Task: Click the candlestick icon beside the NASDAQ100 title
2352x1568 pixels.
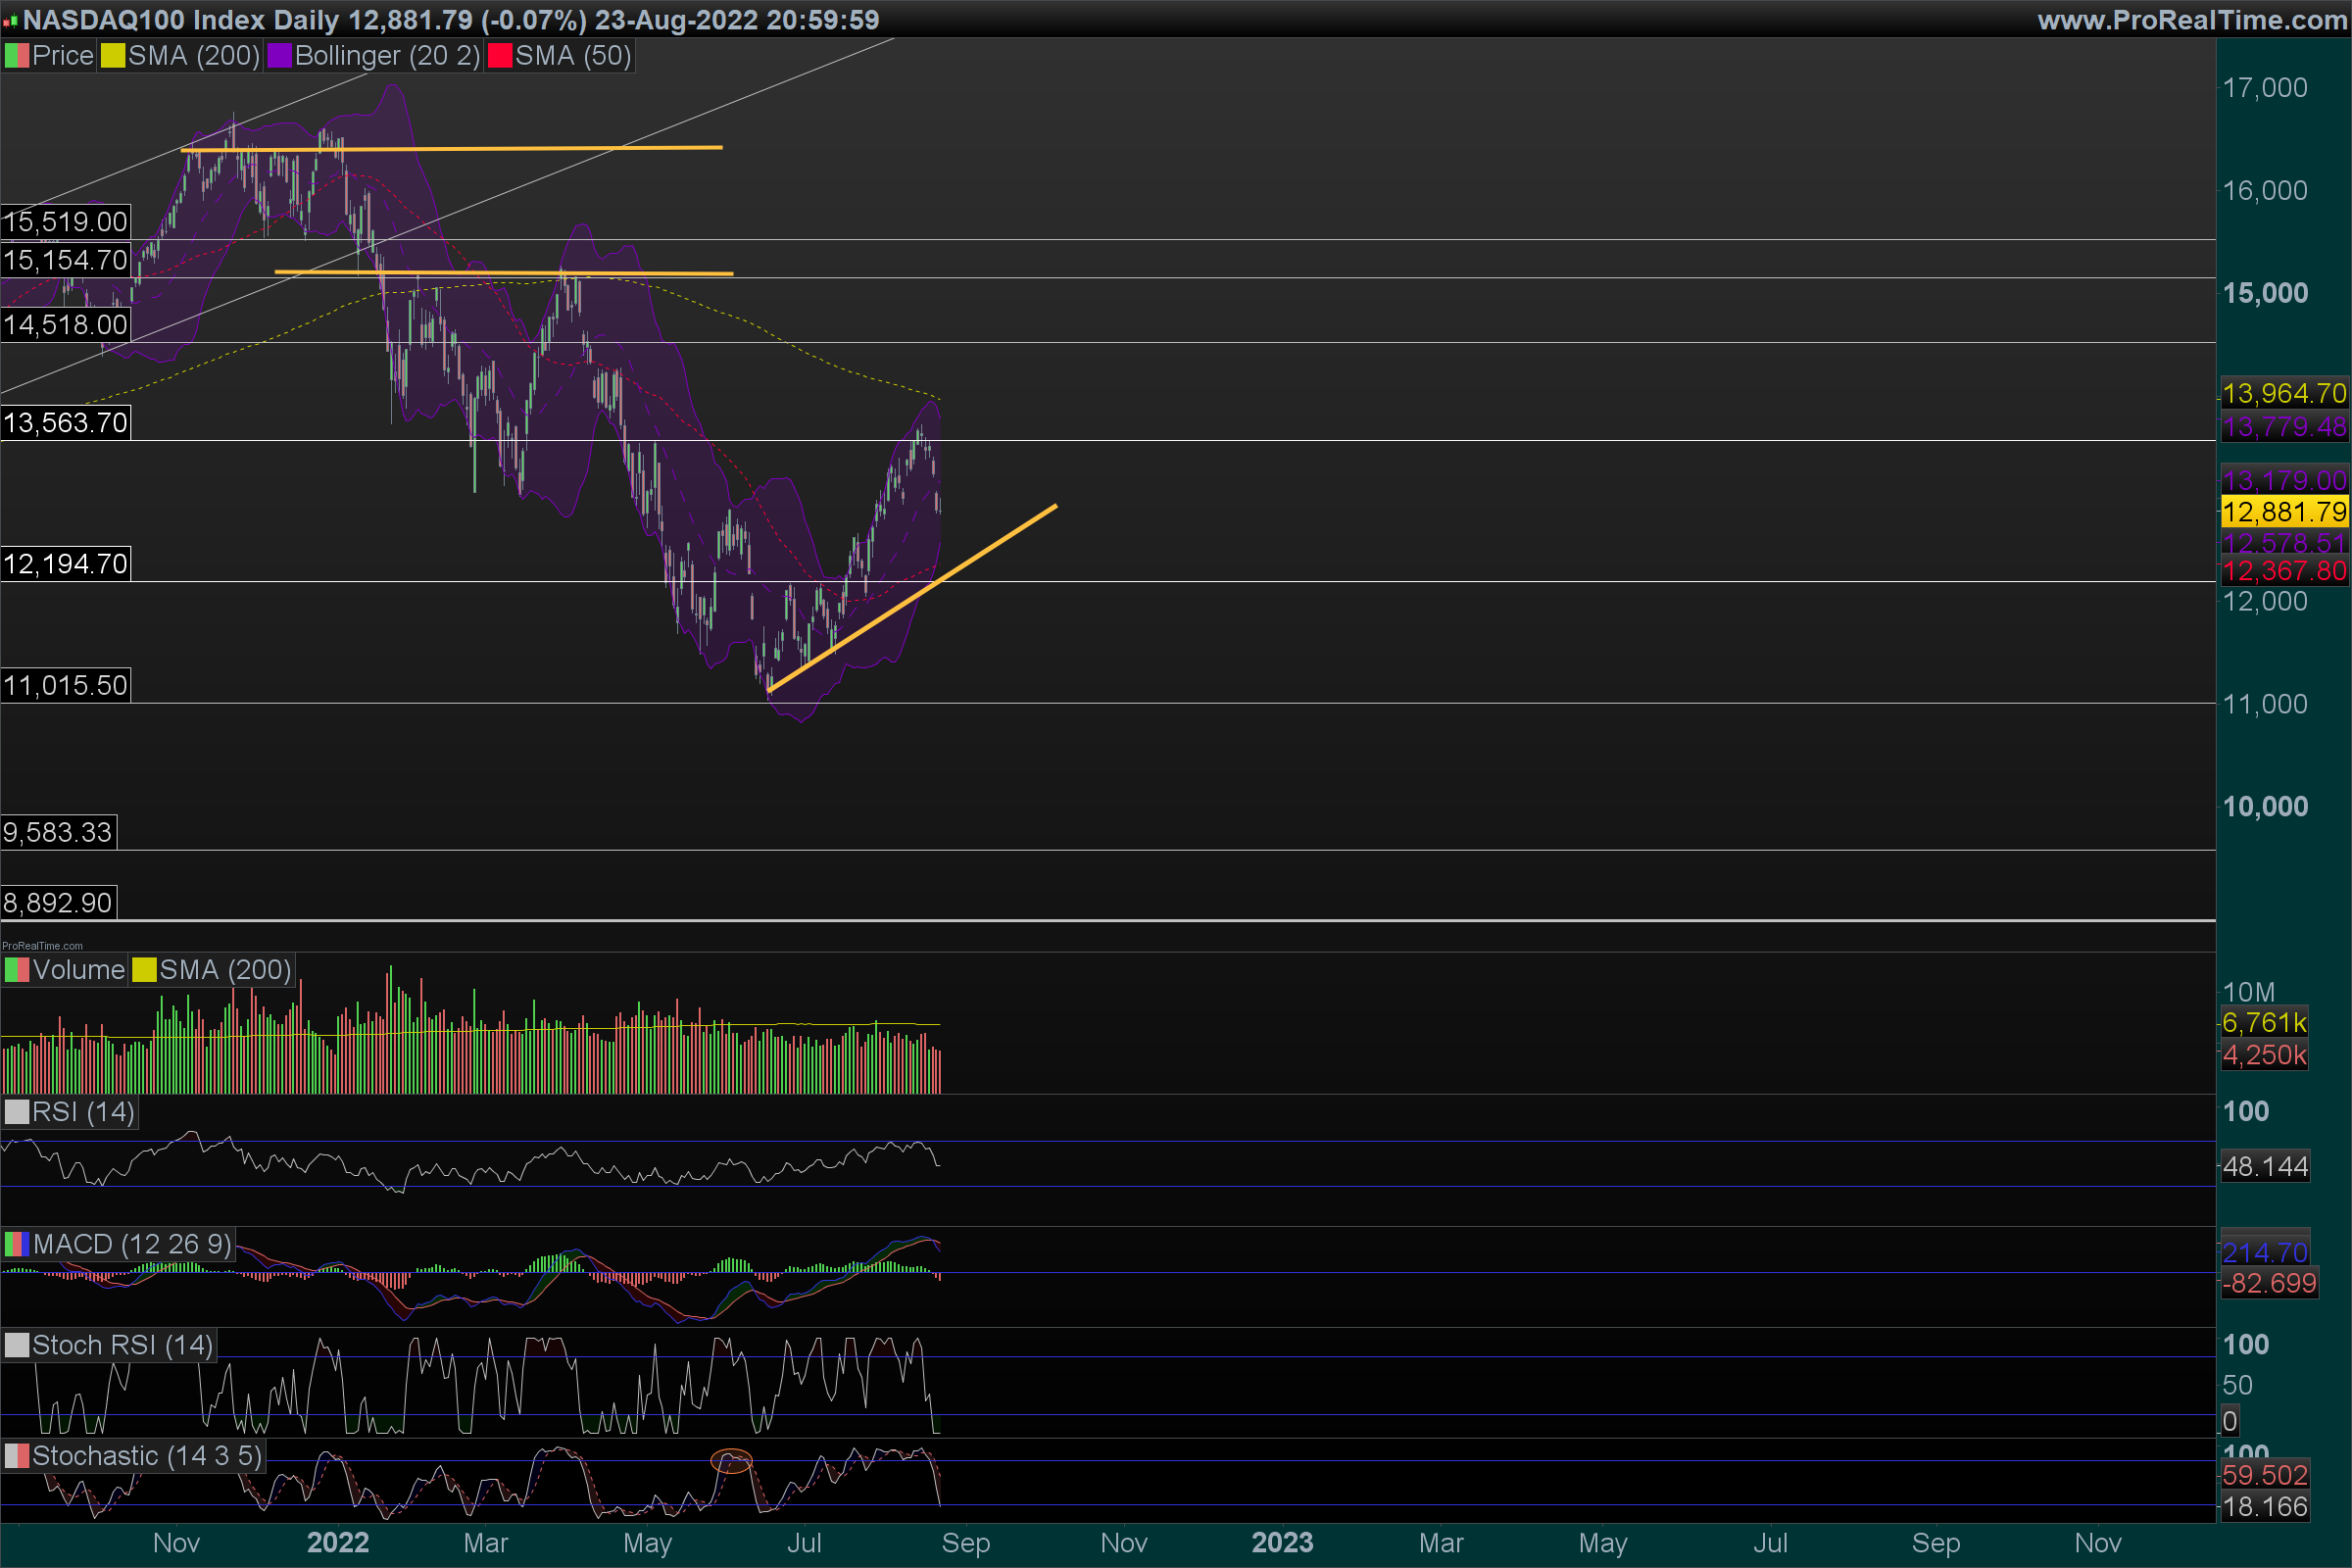Action: 11,20
